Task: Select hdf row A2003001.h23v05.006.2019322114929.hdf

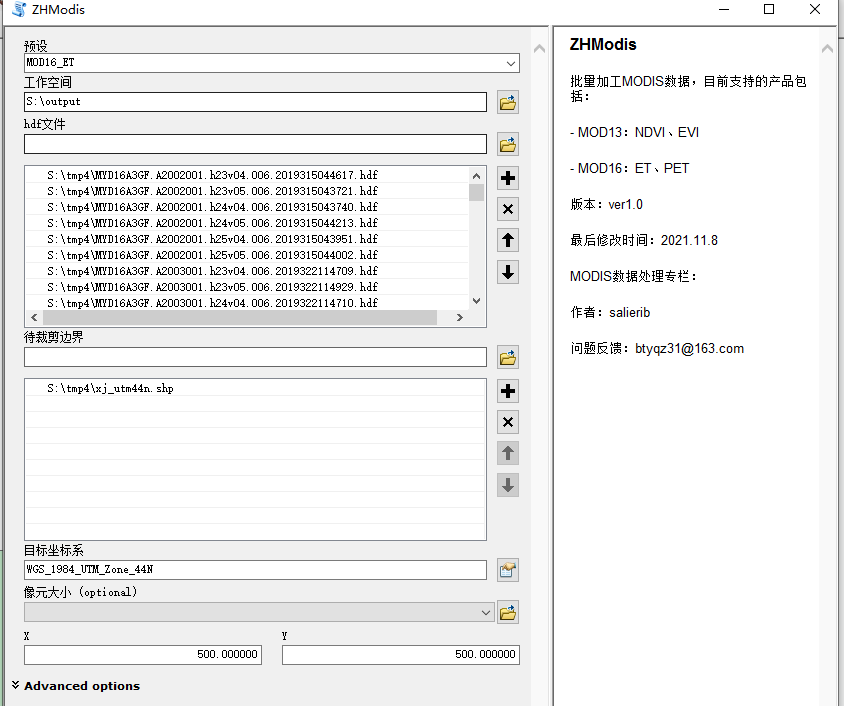Action: pyautogui.click(x=248, y=287)
